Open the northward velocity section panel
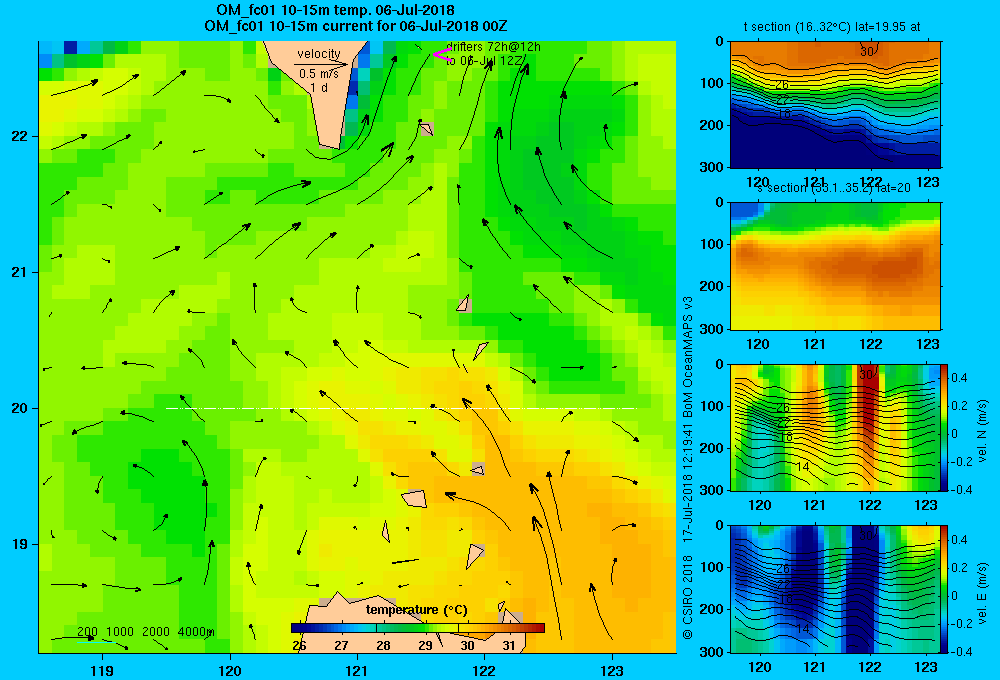The height and width of the screenshot is (680, 1000). (835, 427)
